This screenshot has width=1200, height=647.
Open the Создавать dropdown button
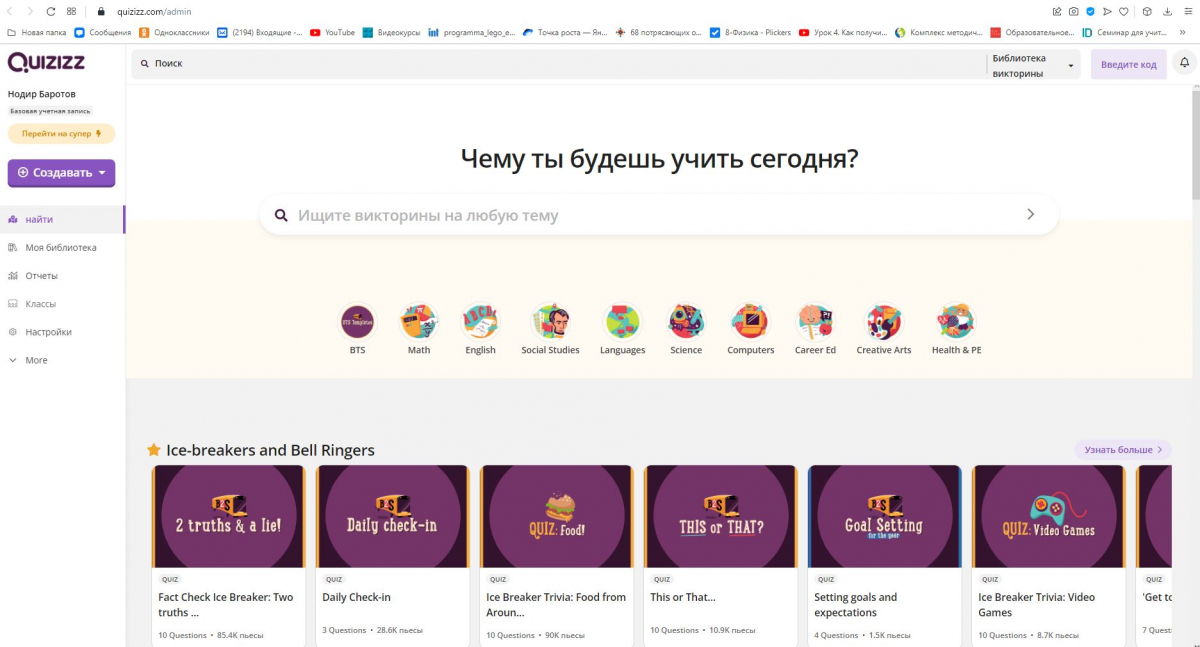61,173
